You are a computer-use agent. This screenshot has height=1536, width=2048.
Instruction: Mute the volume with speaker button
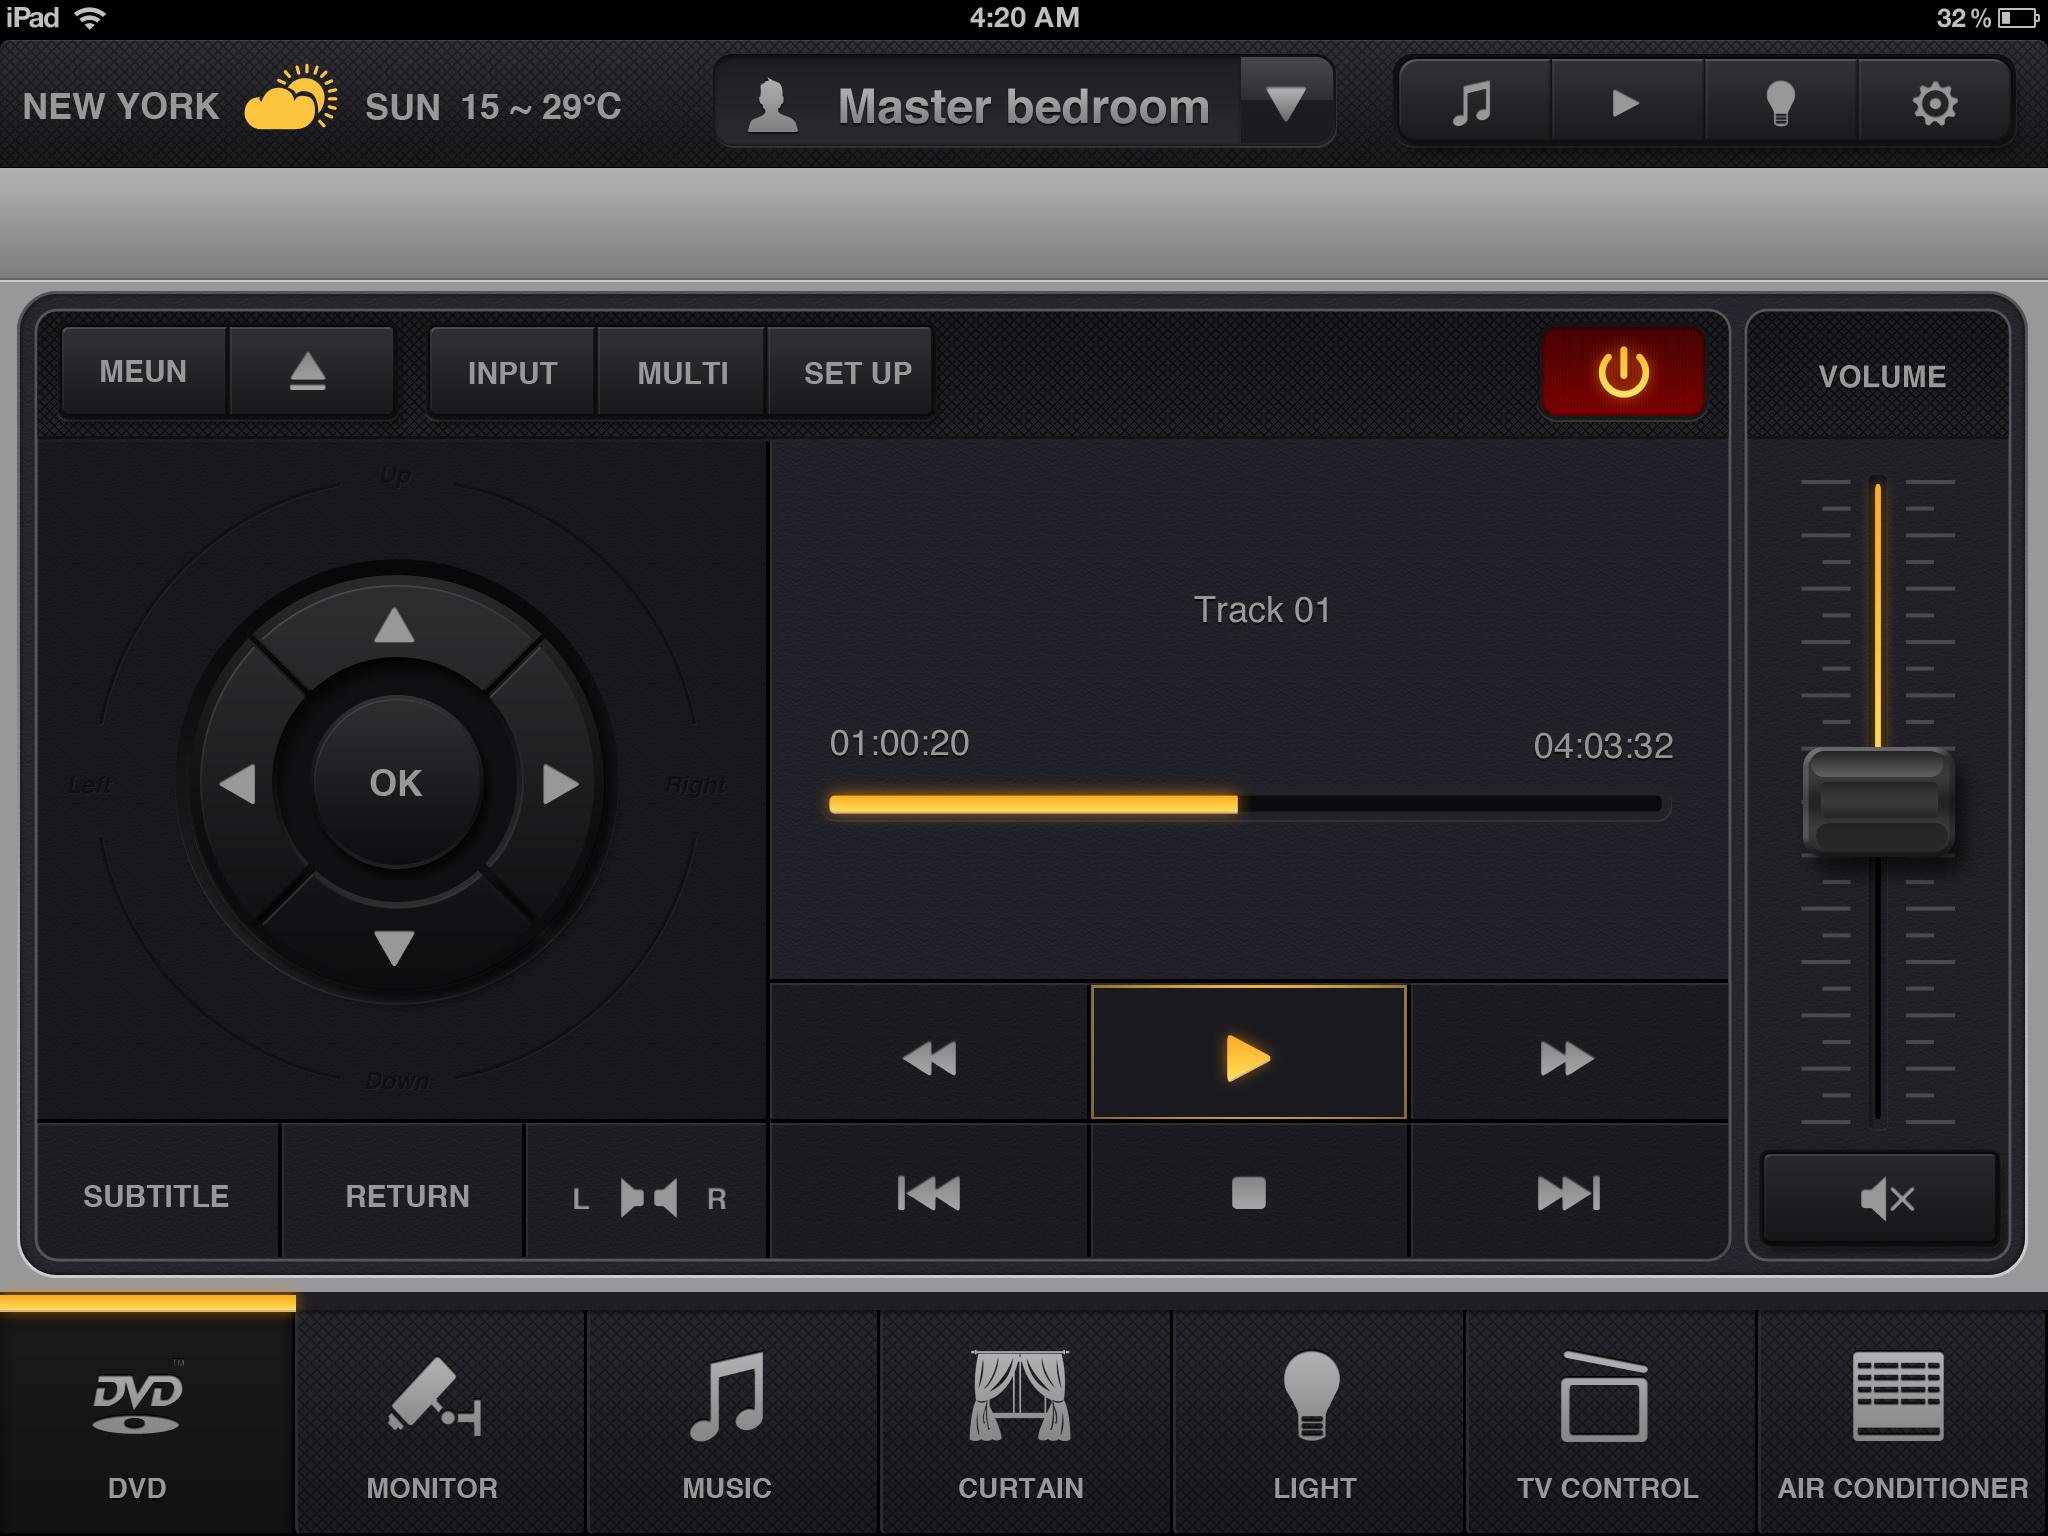(x=1881, y=1197)
